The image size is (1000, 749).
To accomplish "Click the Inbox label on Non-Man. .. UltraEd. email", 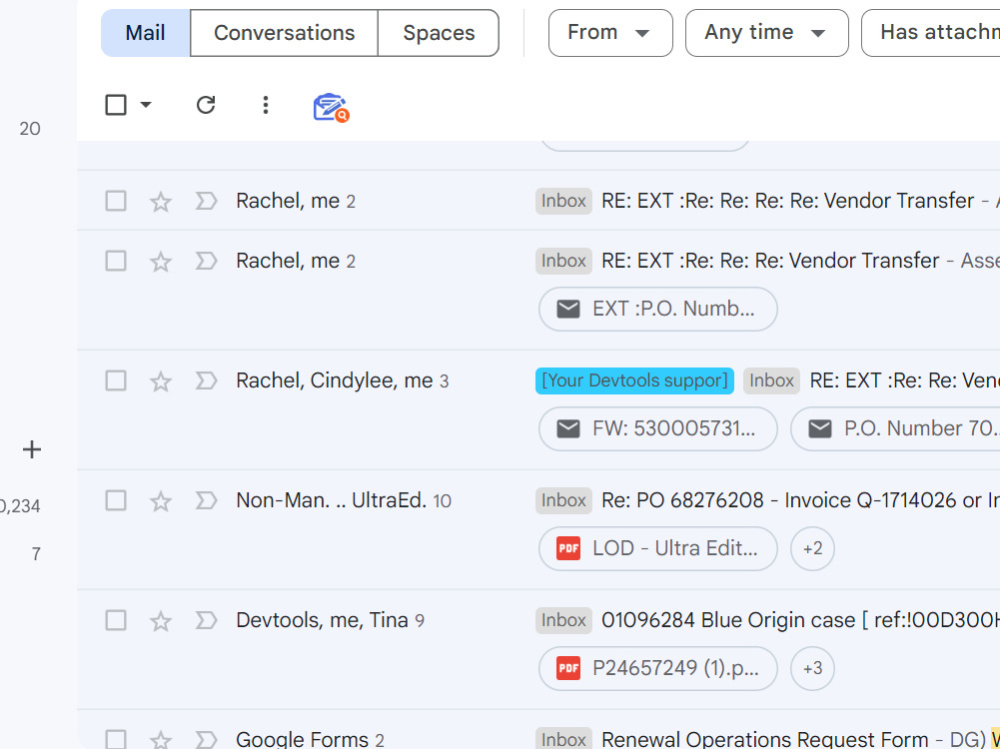I will (x=564, y=501).
